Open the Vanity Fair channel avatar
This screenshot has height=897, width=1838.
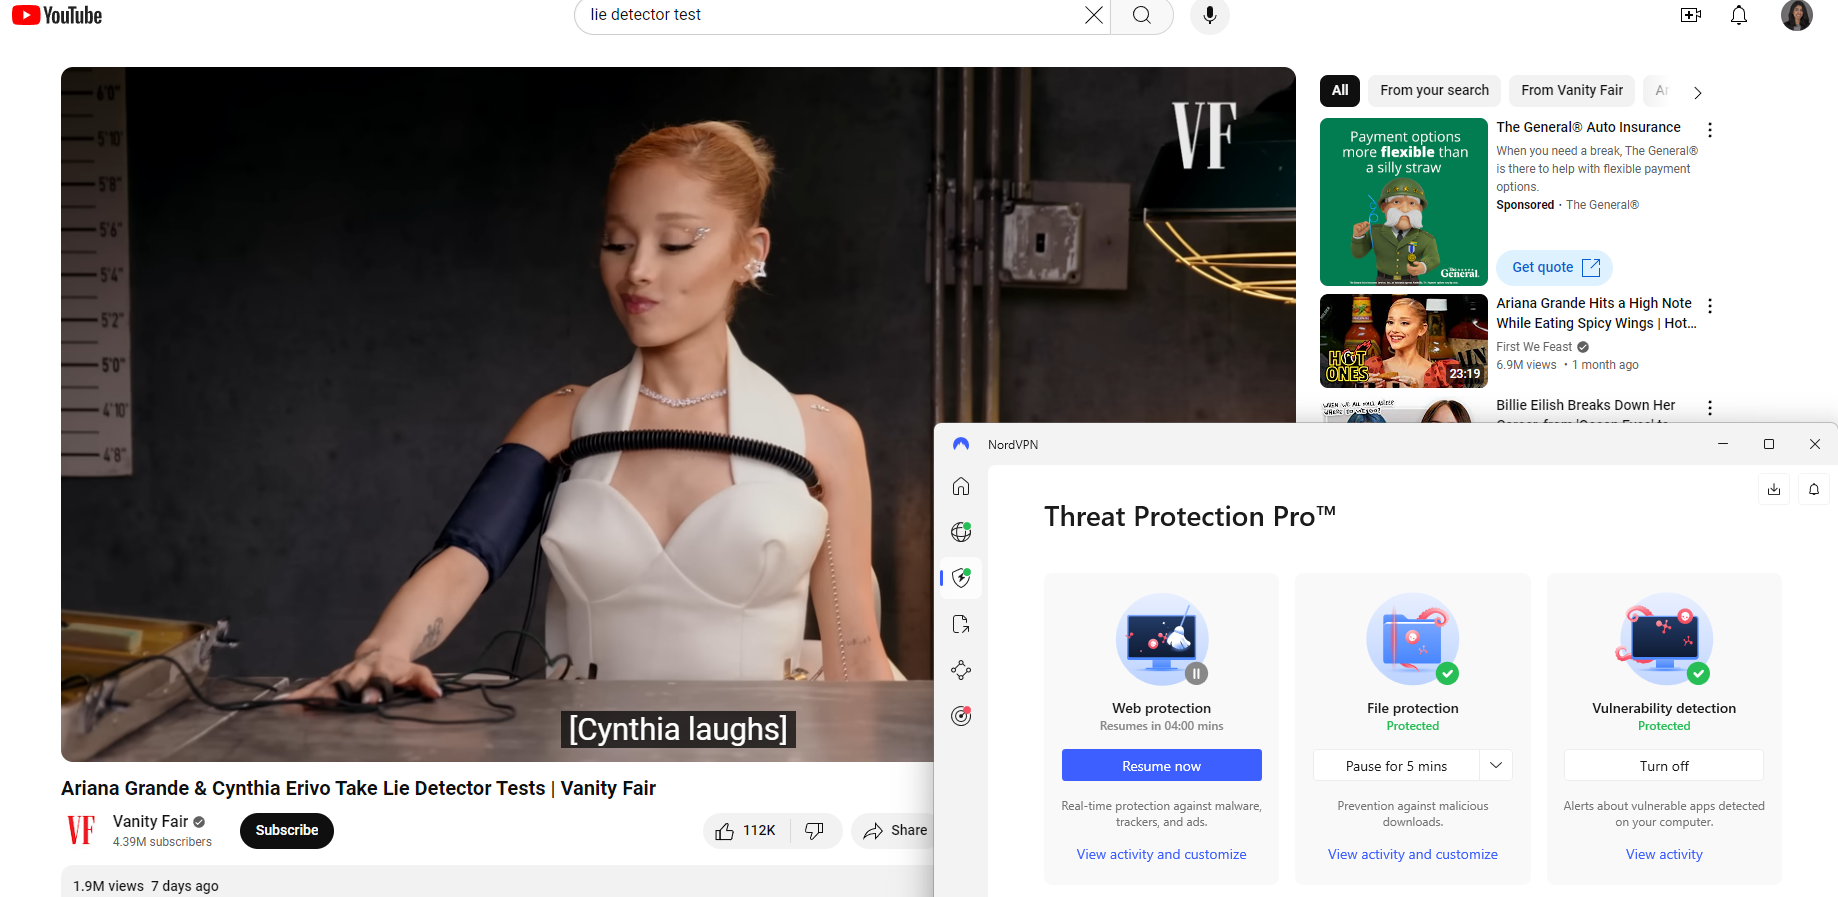[x=81, y=830]
